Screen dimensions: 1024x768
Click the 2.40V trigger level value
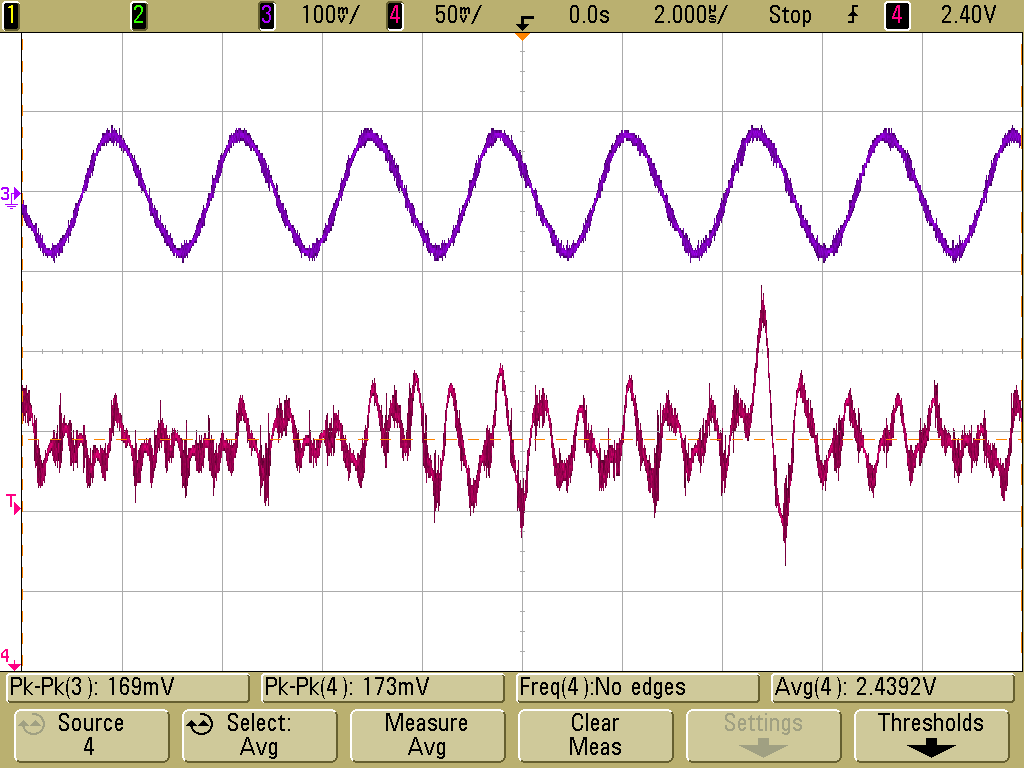click(968, 15)
